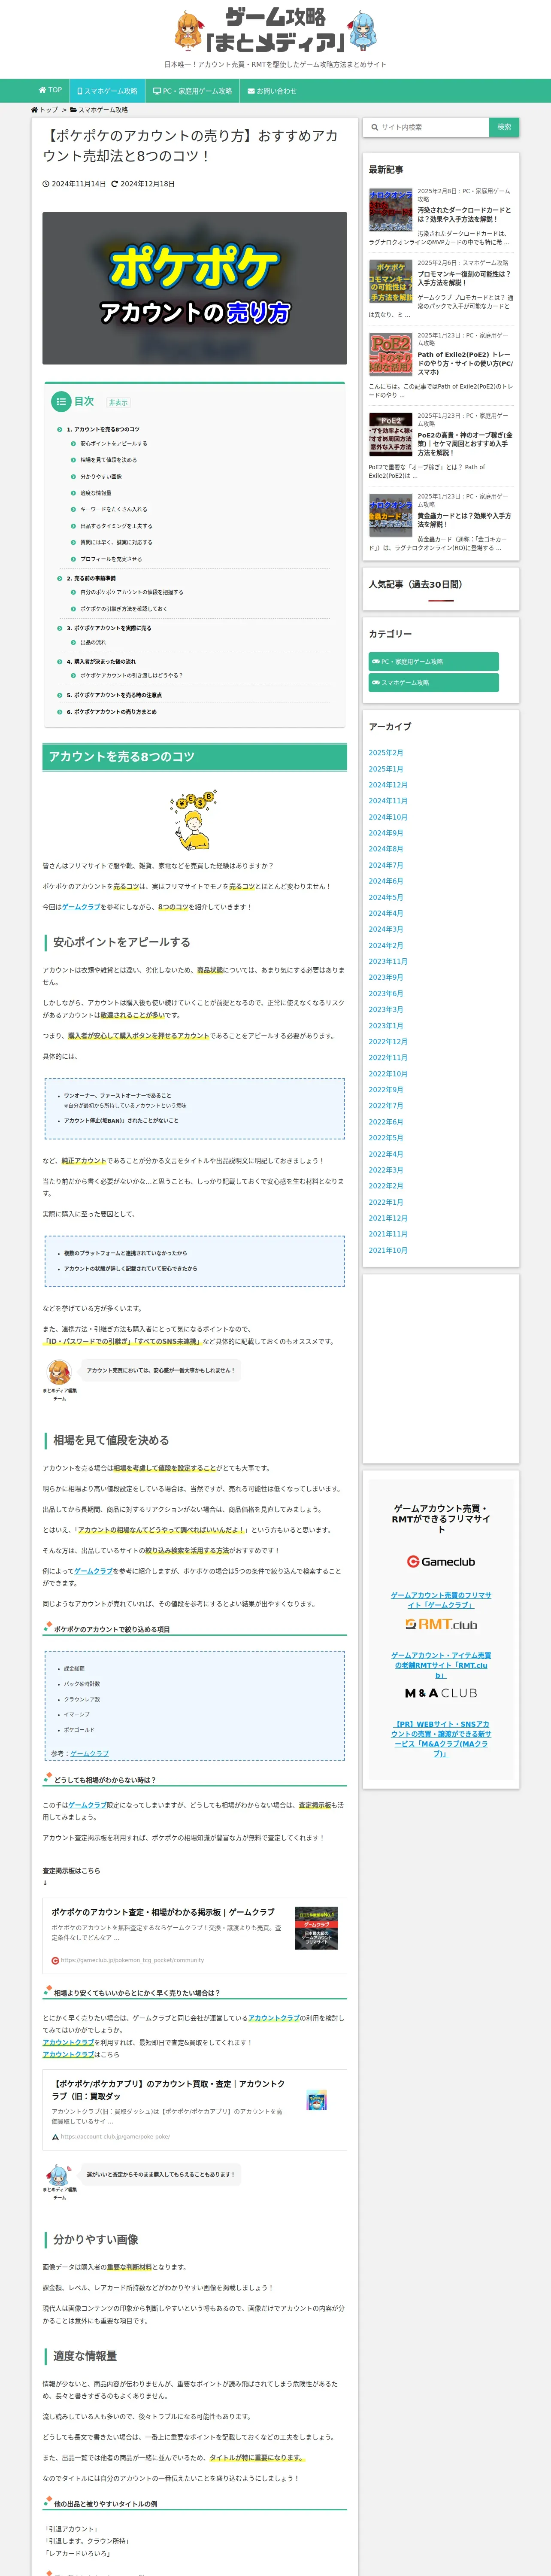Viewport: 551px width, 2576px height.
Task: Open the ポケポケ account selling hero image
Action: click(195, 288)
